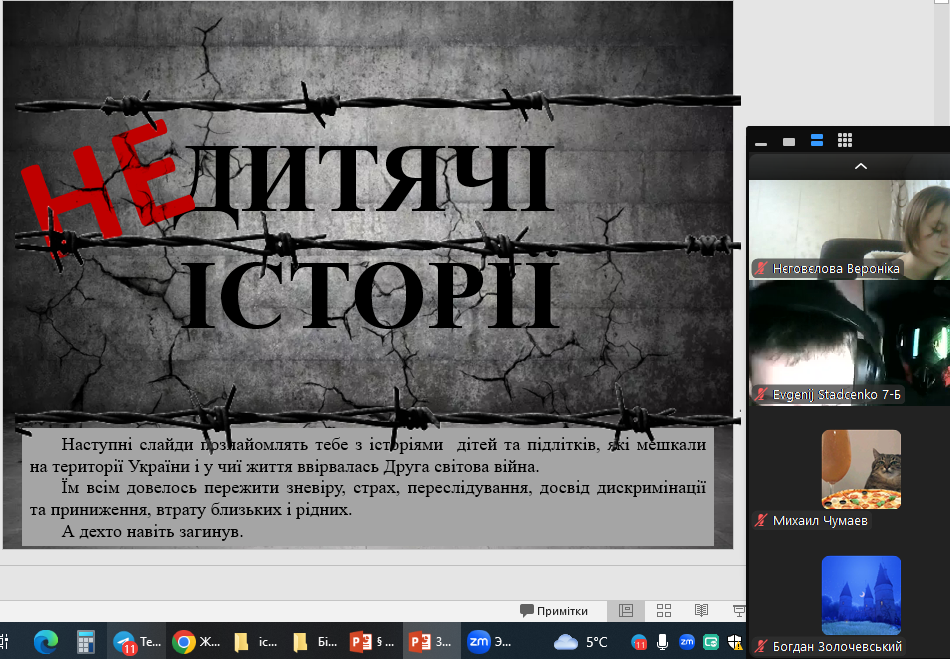Open the Calculator from the taskbar

coord(85,641)
